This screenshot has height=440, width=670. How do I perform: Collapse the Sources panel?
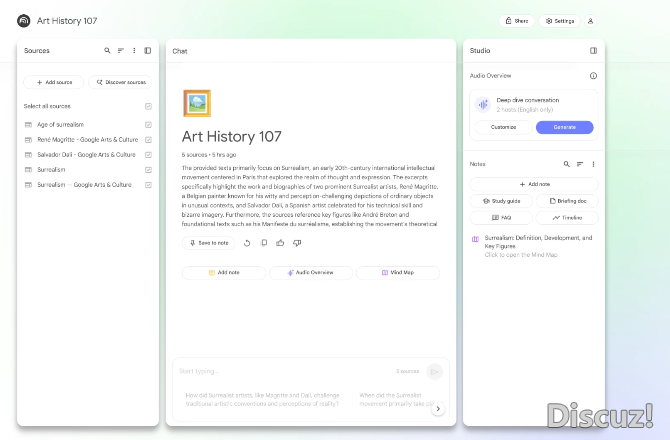[x=148, y=50]
